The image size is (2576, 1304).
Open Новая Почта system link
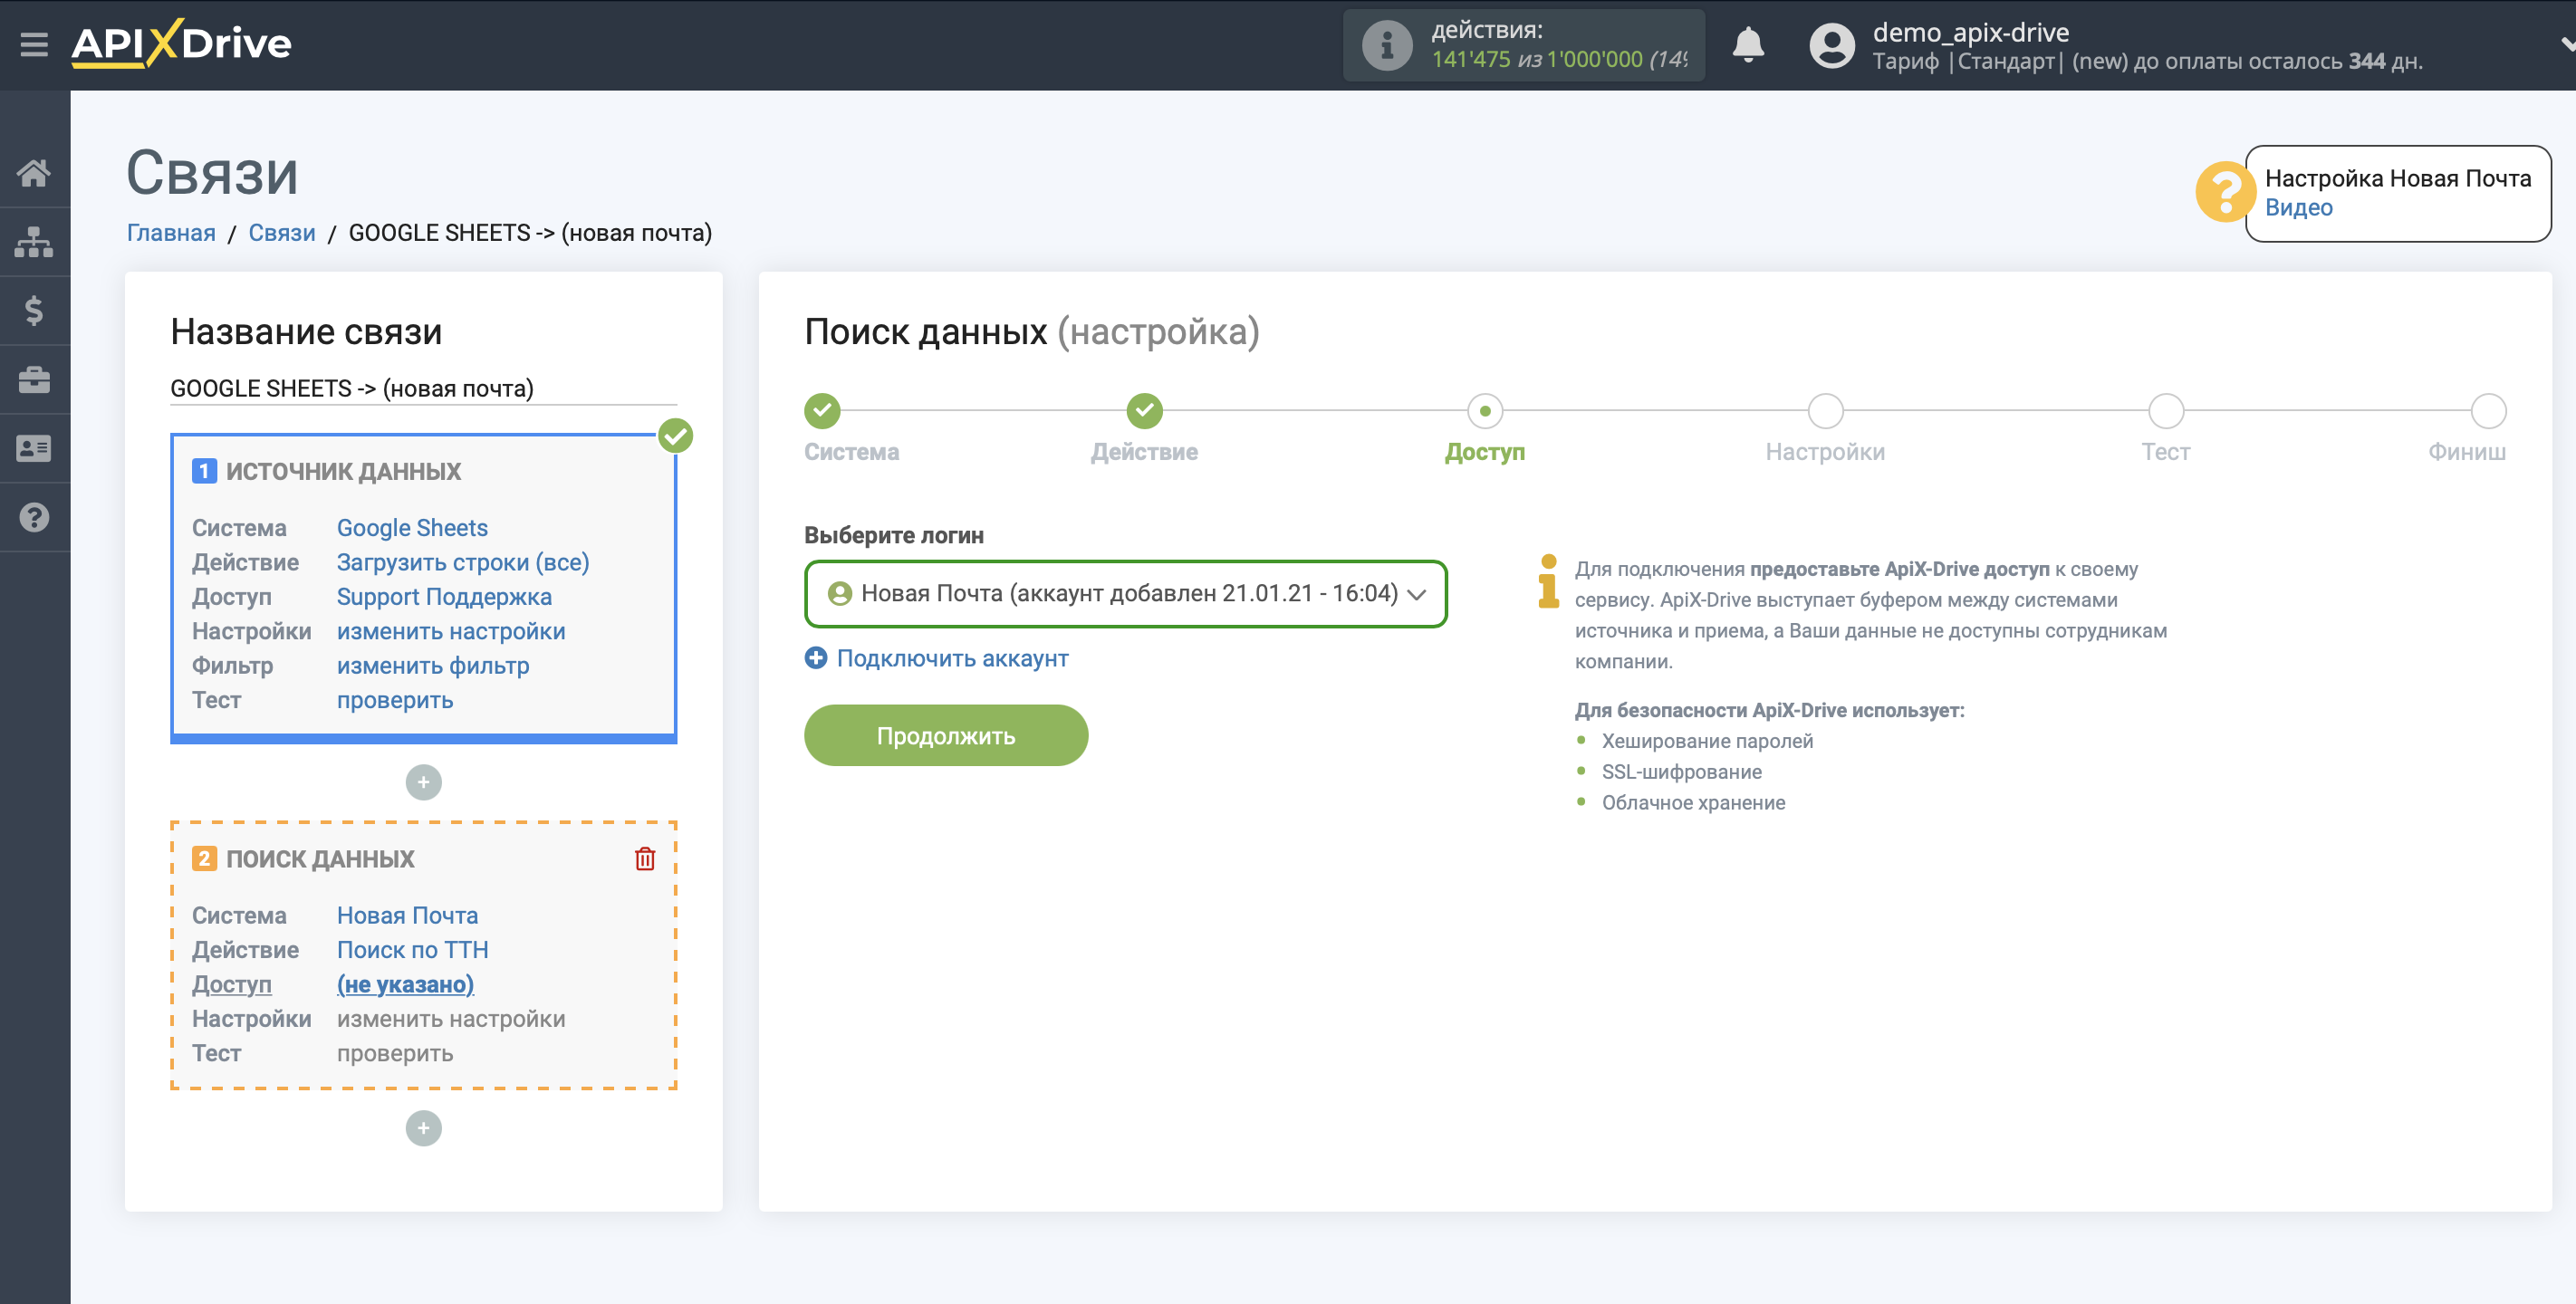[x=407, y=915]
